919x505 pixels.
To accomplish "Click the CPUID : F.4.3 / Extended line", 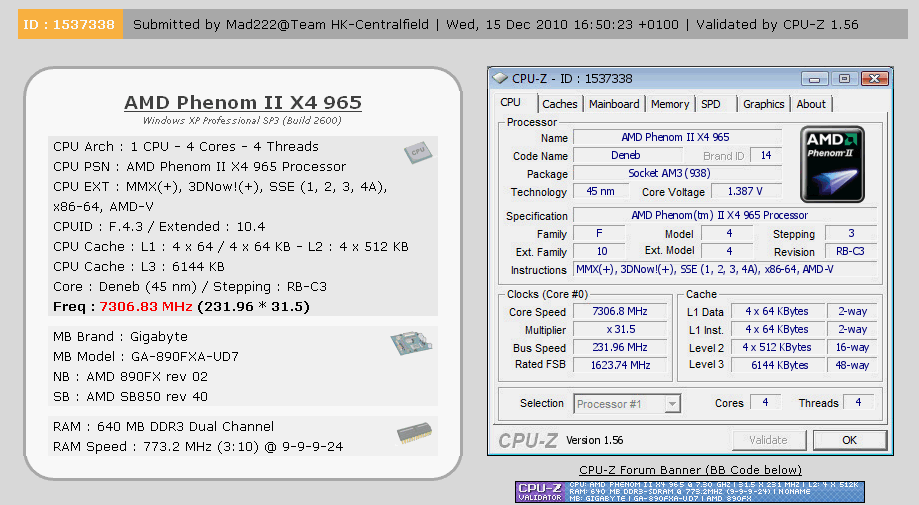I will click(159, 227).
